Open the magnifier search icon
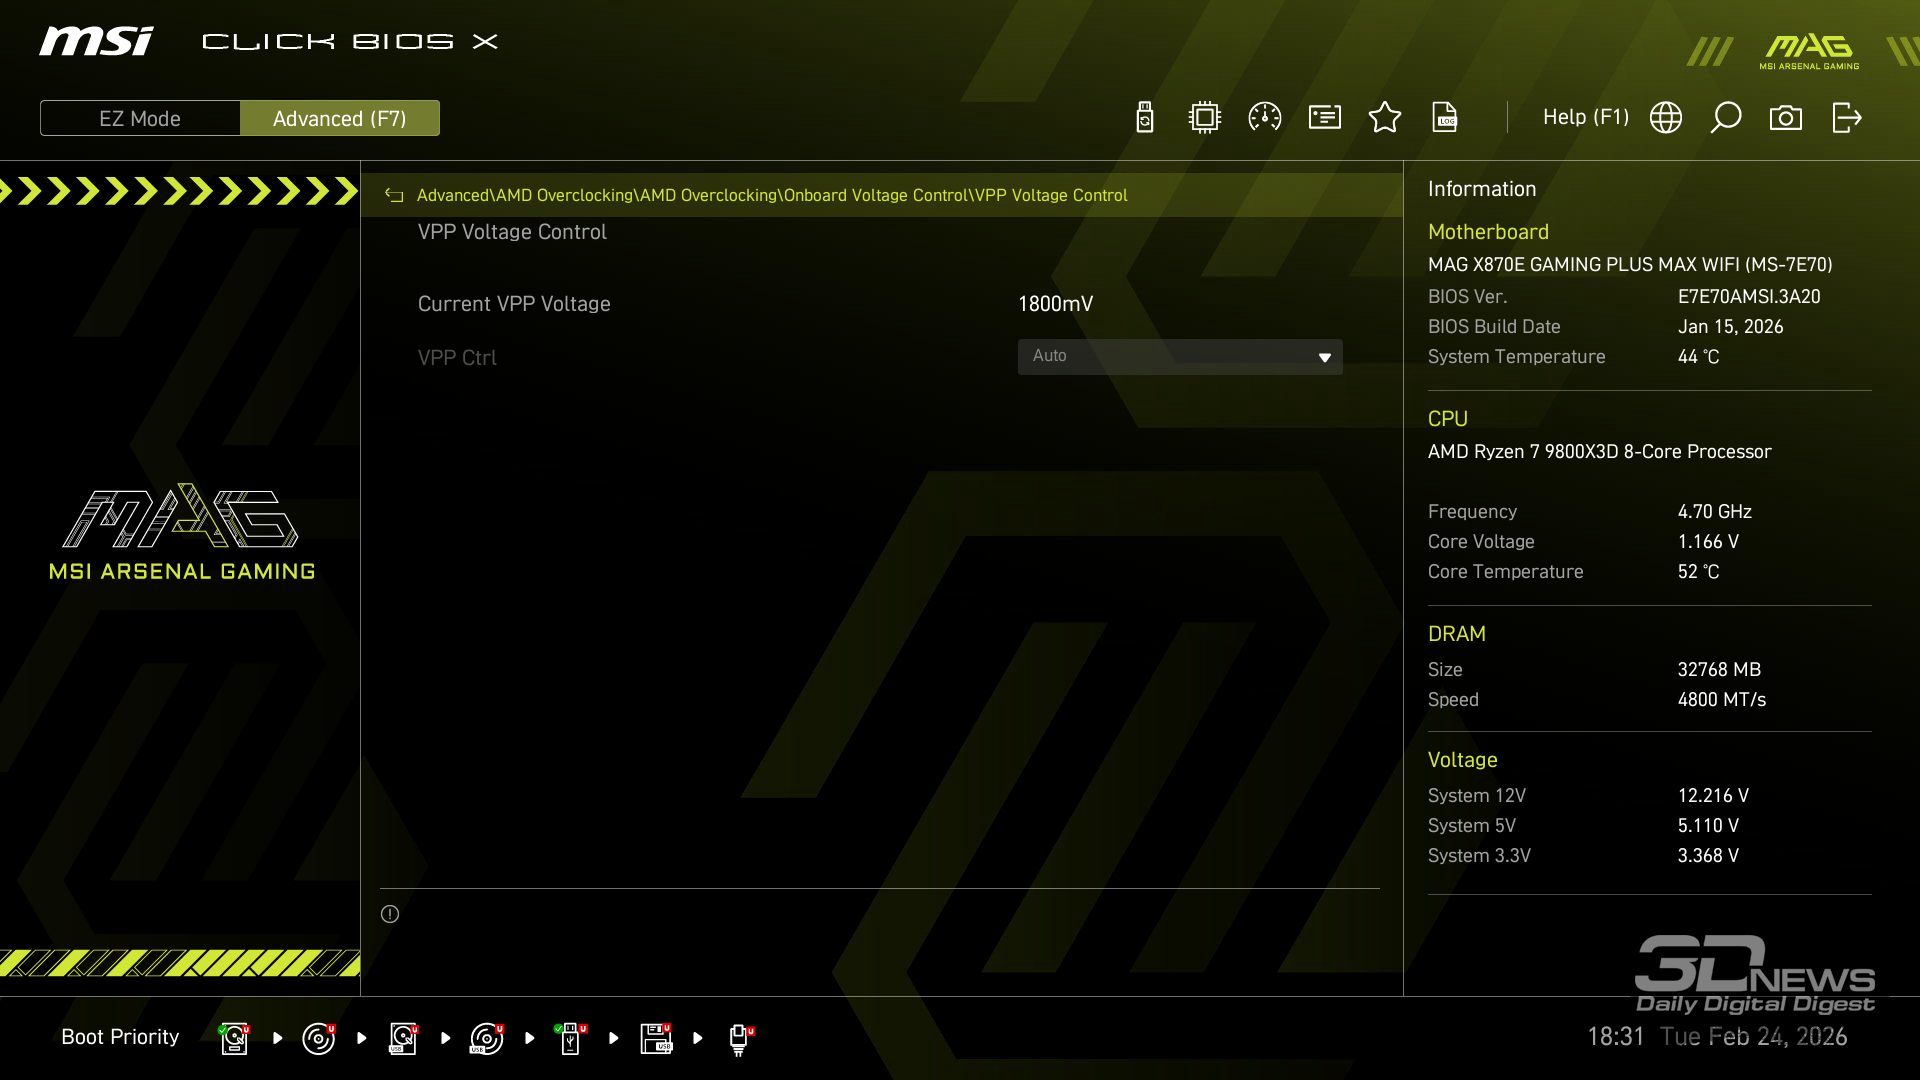This screenshot has width=1920, height=1080. click(1726, 118)
